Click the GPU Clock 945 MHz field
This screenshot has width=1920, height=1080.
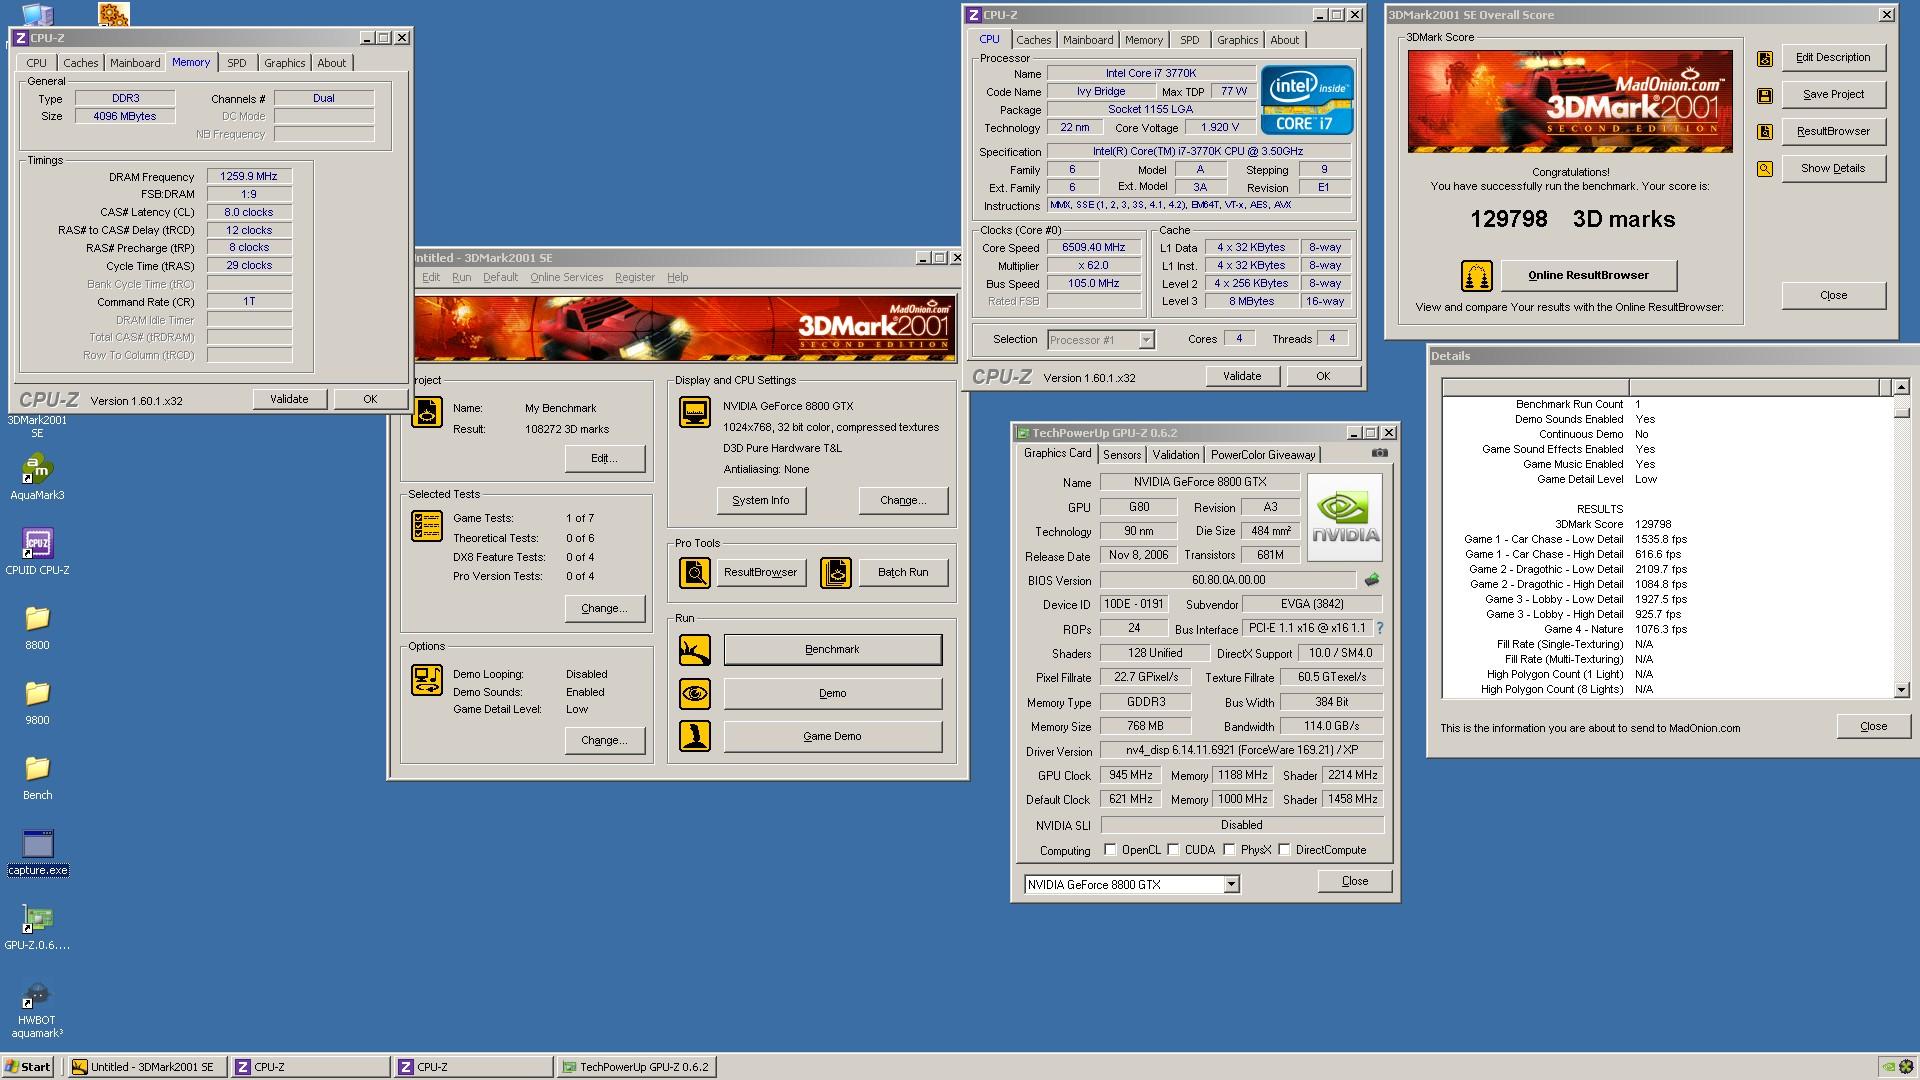click(1131, 775)
